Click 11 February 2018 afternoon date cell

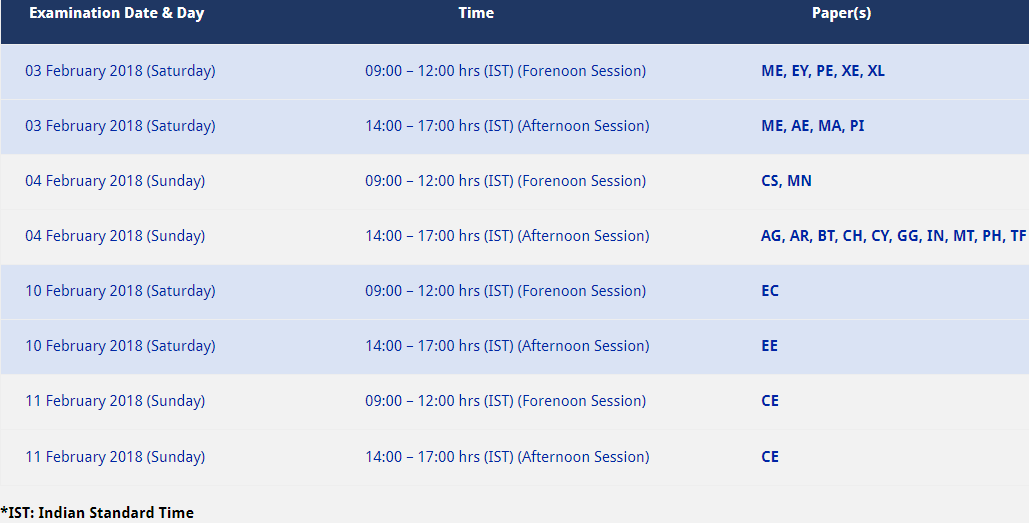pyautogui.click(x=115, y=457)
